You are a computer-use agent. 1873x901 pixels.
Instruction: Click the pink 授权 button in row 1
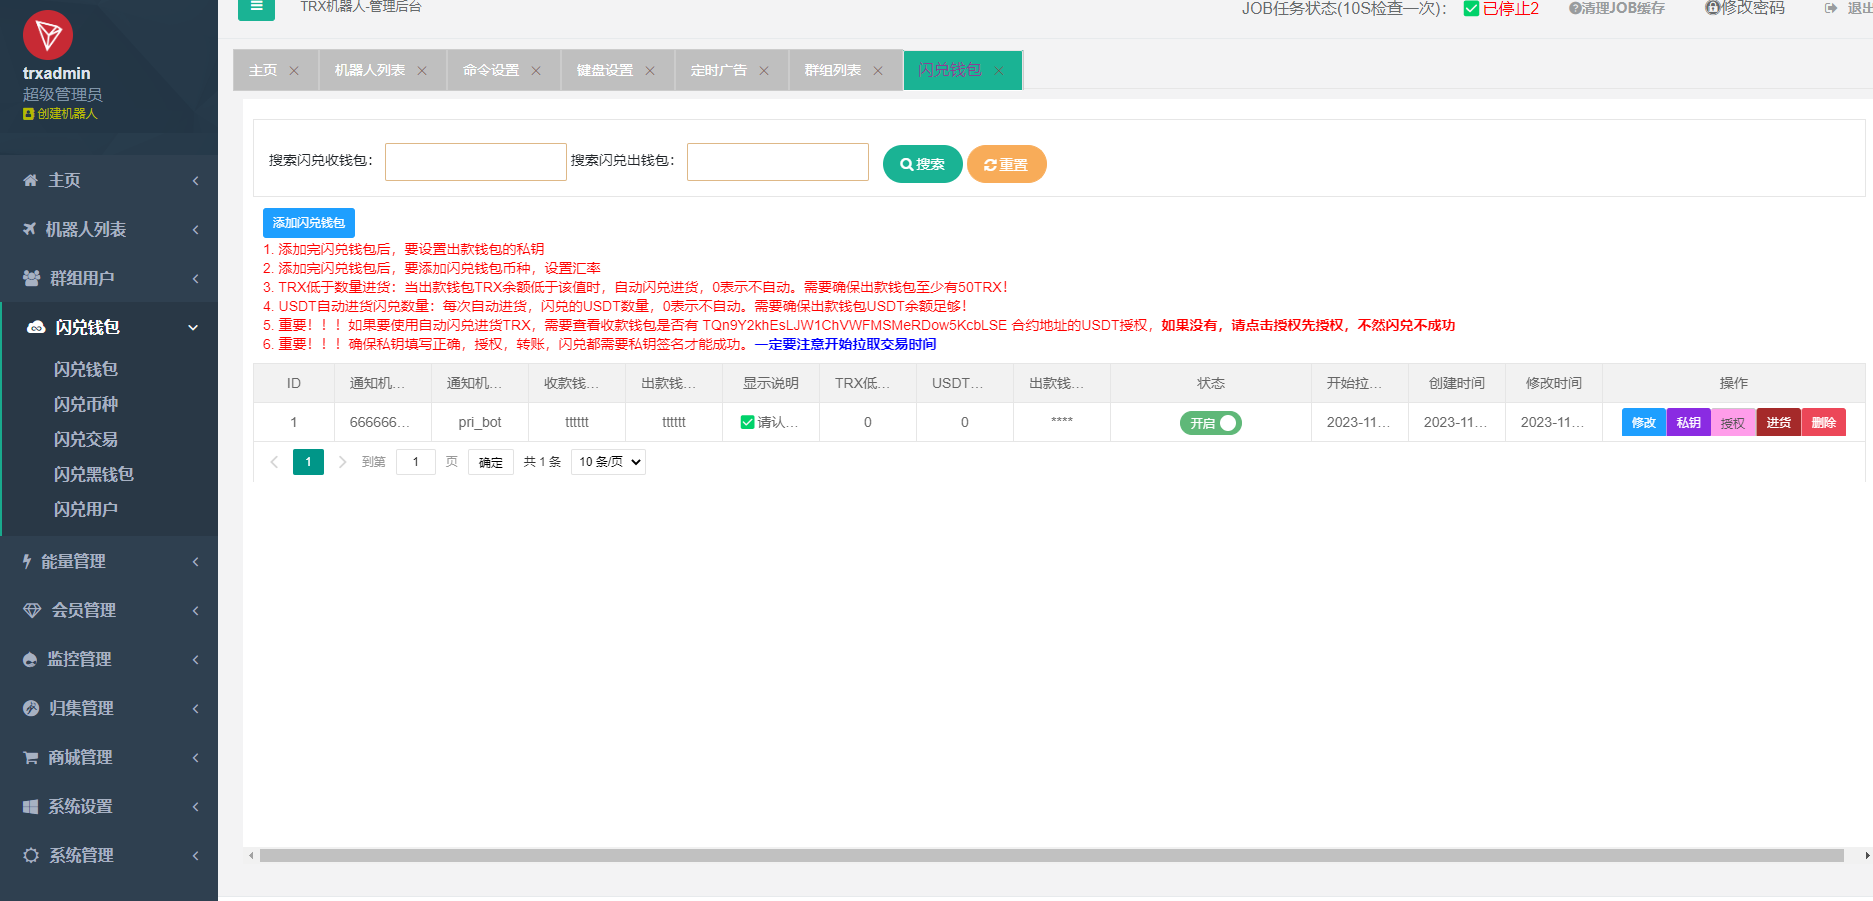point(1733,423)
